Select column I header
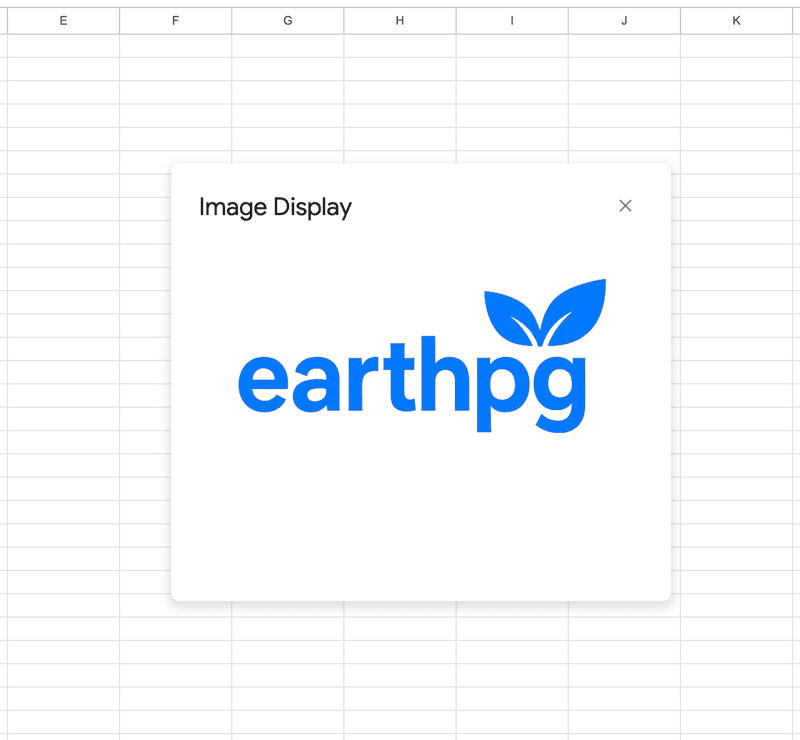 (x=512, y=21)
